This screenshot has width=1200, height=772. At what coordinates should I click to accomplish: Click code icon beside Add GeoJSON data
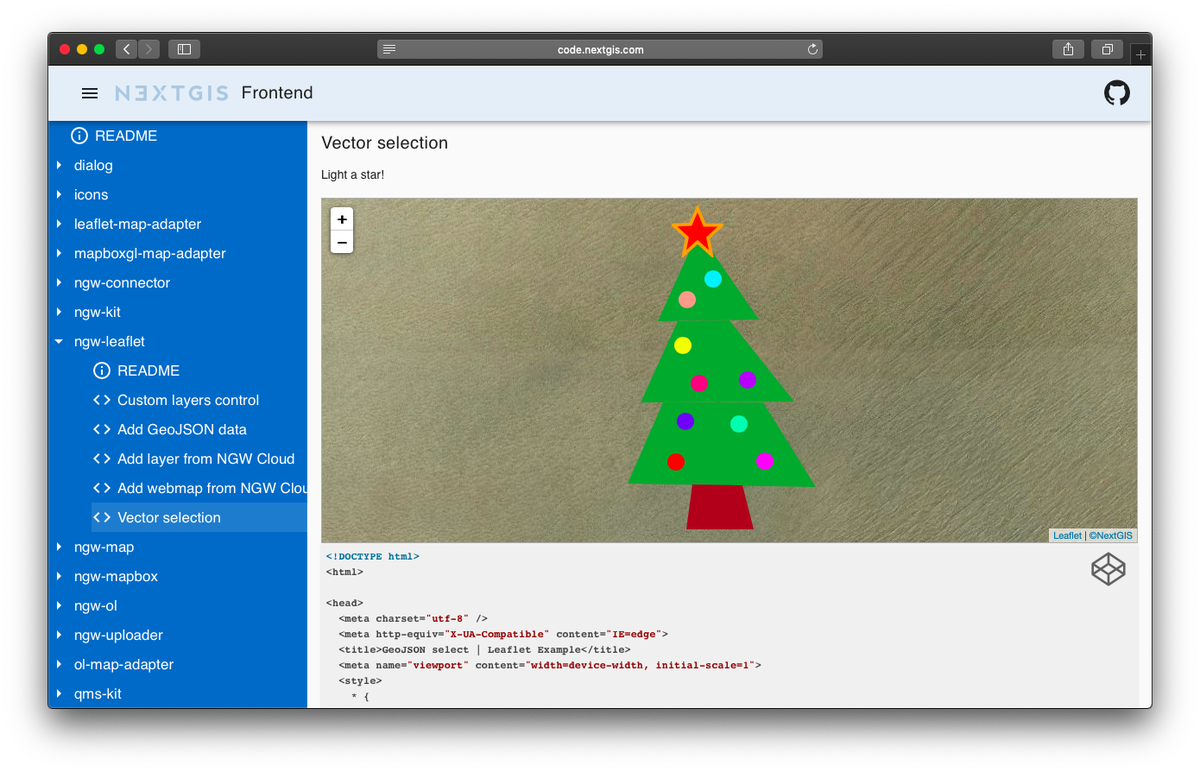101,429
